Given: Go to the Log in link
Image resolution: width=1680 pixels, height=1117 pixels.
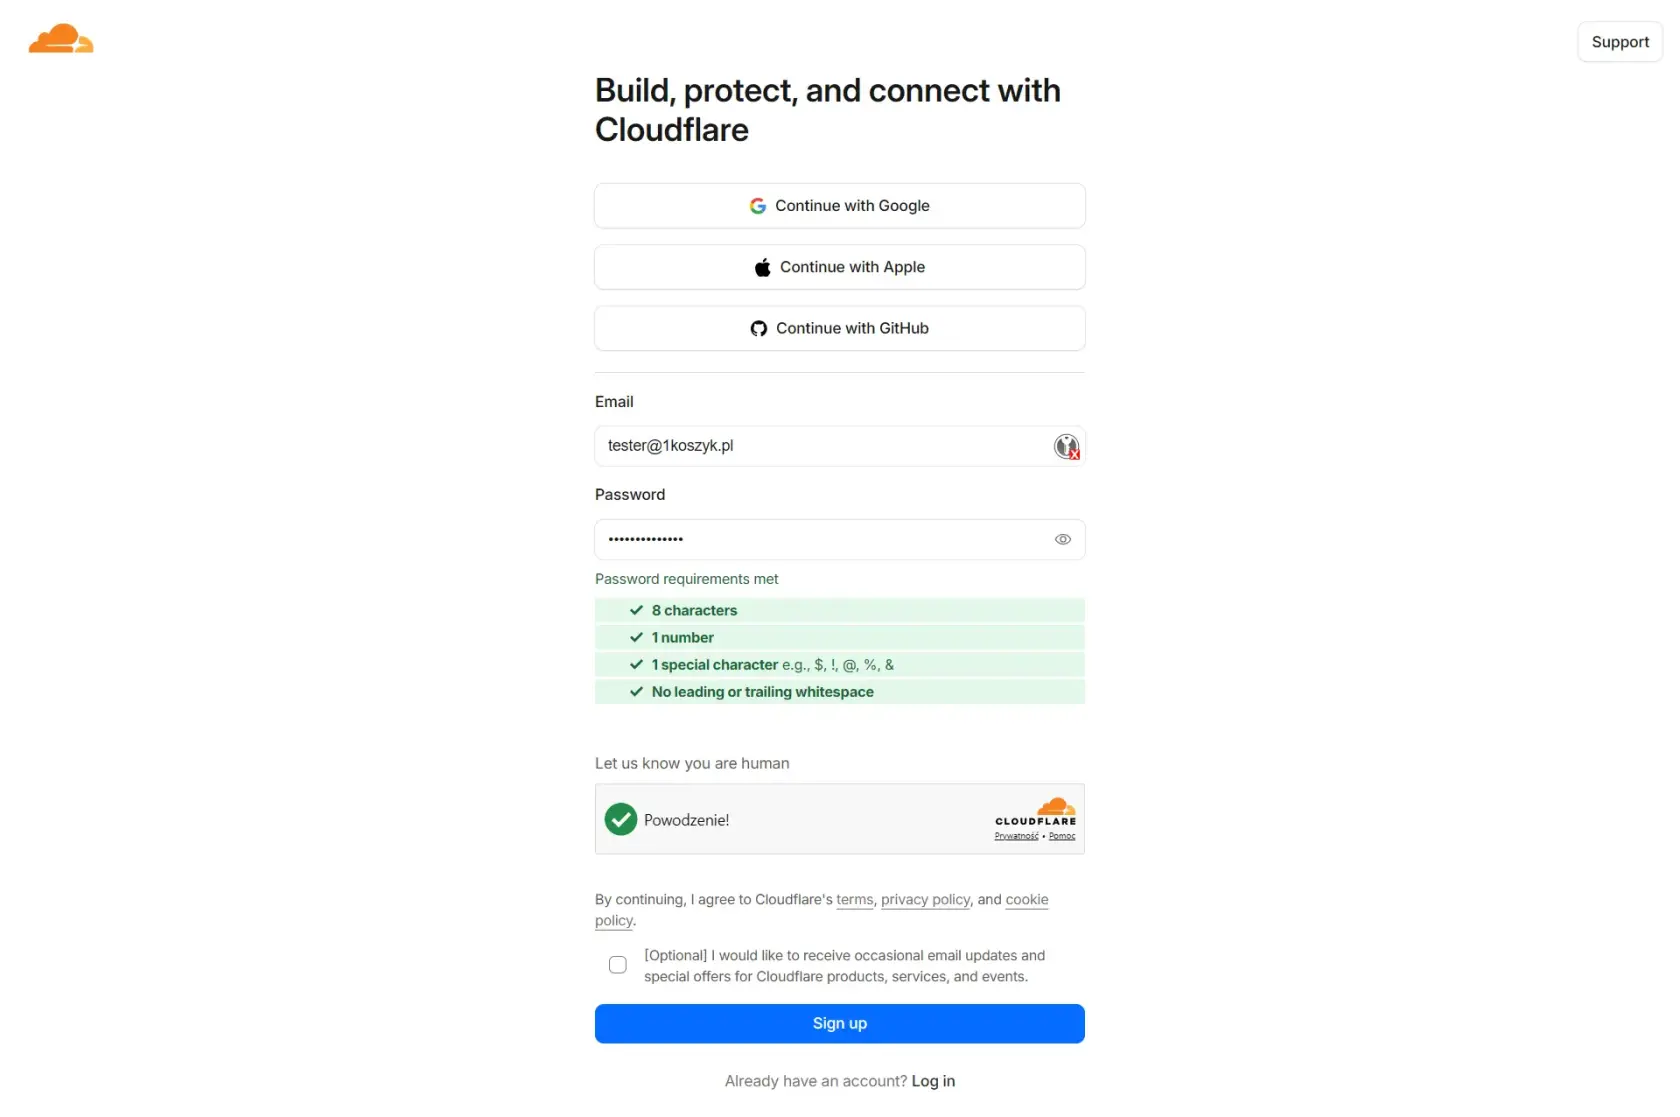Looking at the screenshot, I should (933, 1081).
